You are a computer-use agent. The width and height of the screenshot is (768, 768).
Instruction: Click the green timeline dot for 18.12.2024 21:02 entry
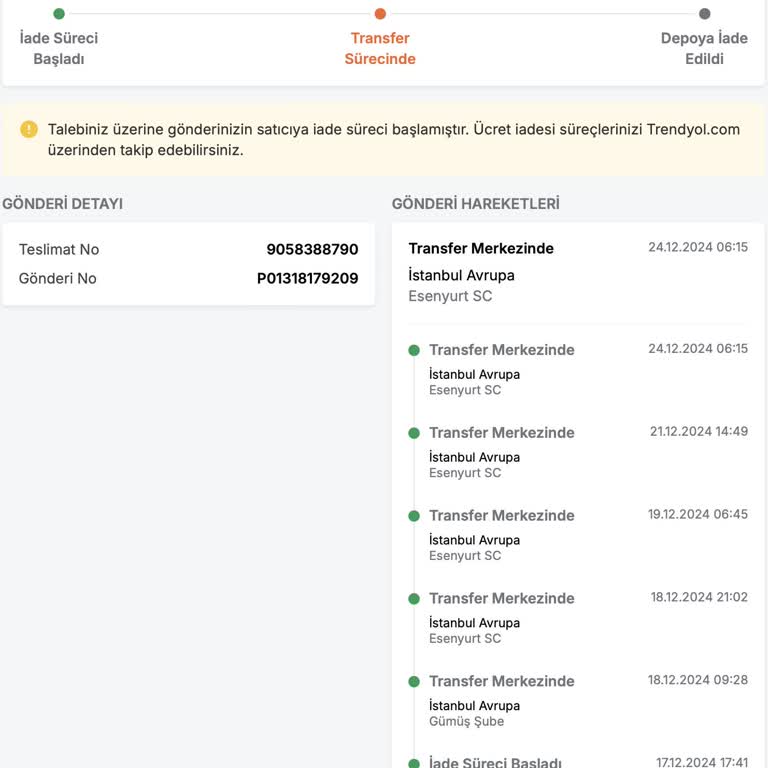[x=414, y=599]
